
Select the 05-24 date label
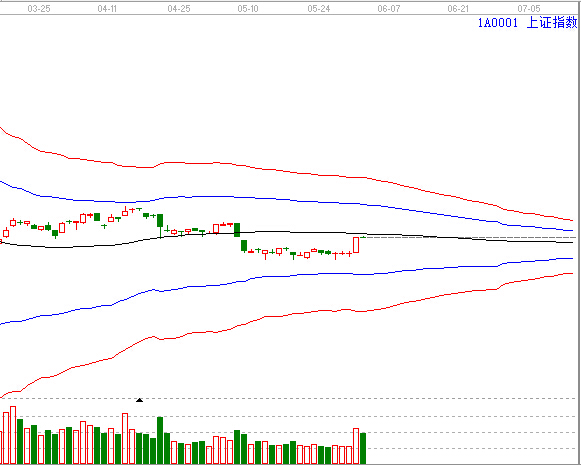[x=319, y=9]
